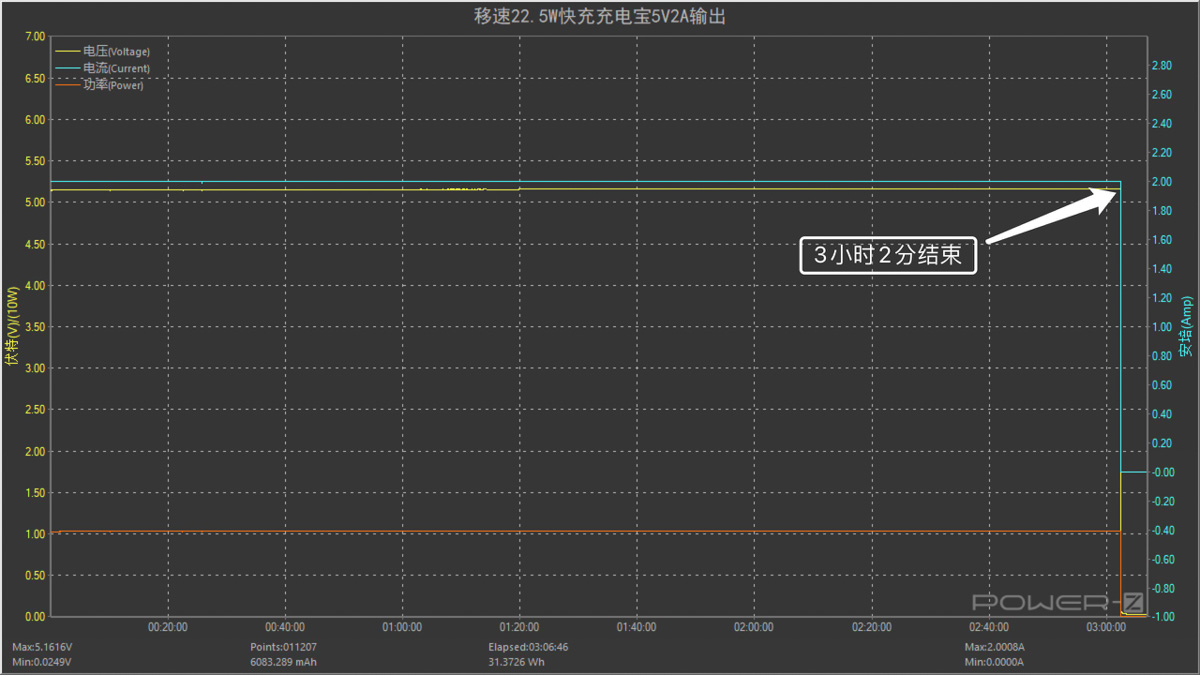1200x675 pixels.
Task: Click the 31.3726 Wh energy readout
Action: point(515,661)
